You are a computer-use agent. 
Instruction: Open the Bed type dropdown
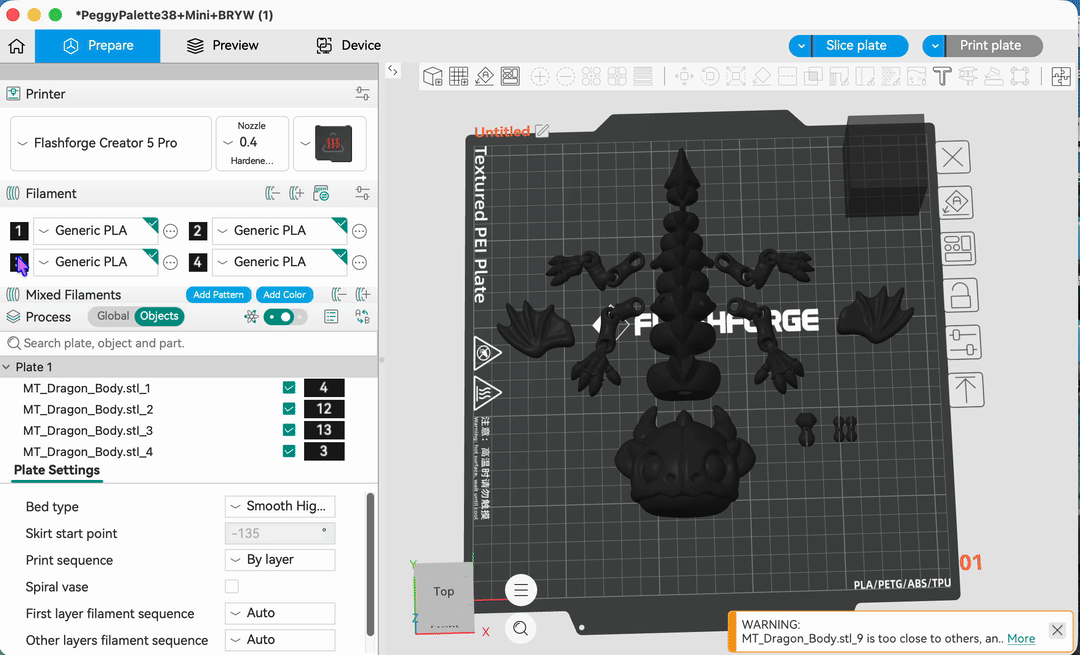280,506
